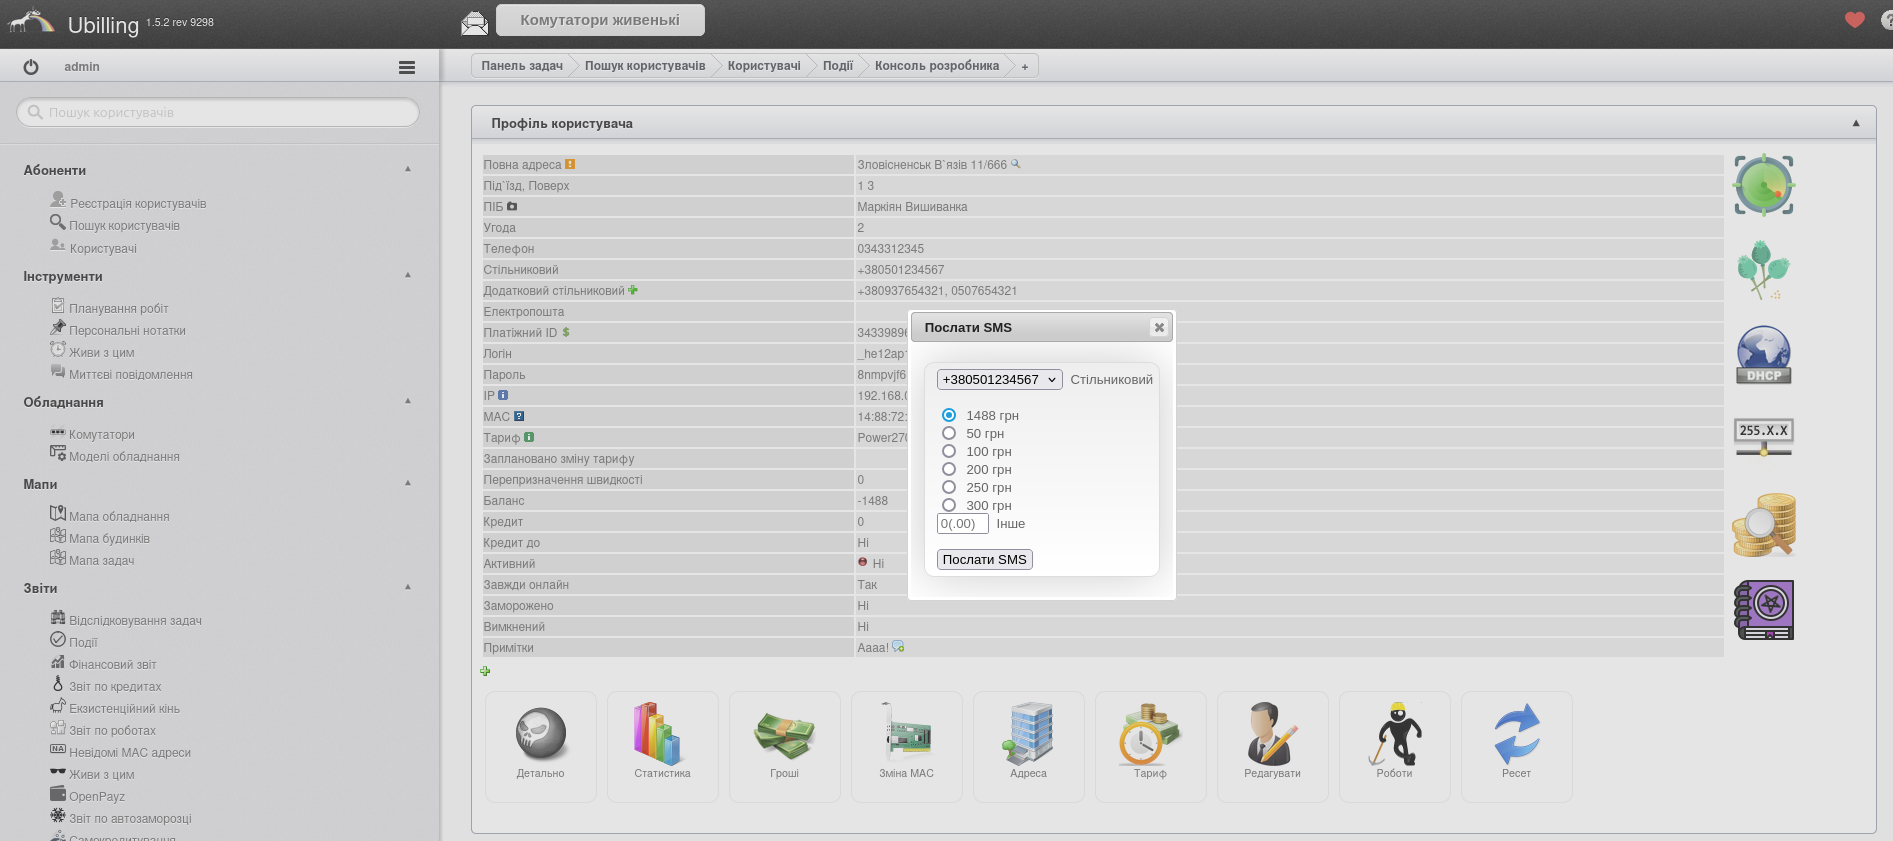Open Зміна MAC network card icon

tap(906, 736)
